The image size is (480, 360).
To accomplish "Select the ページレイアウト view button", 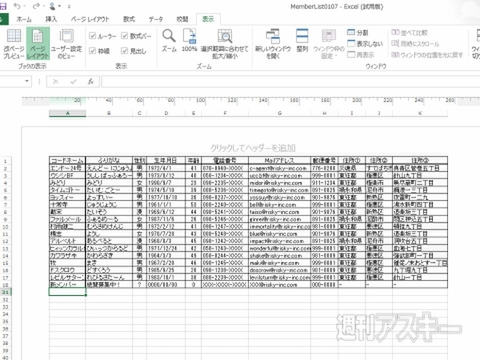I will (x=38, y=44).
